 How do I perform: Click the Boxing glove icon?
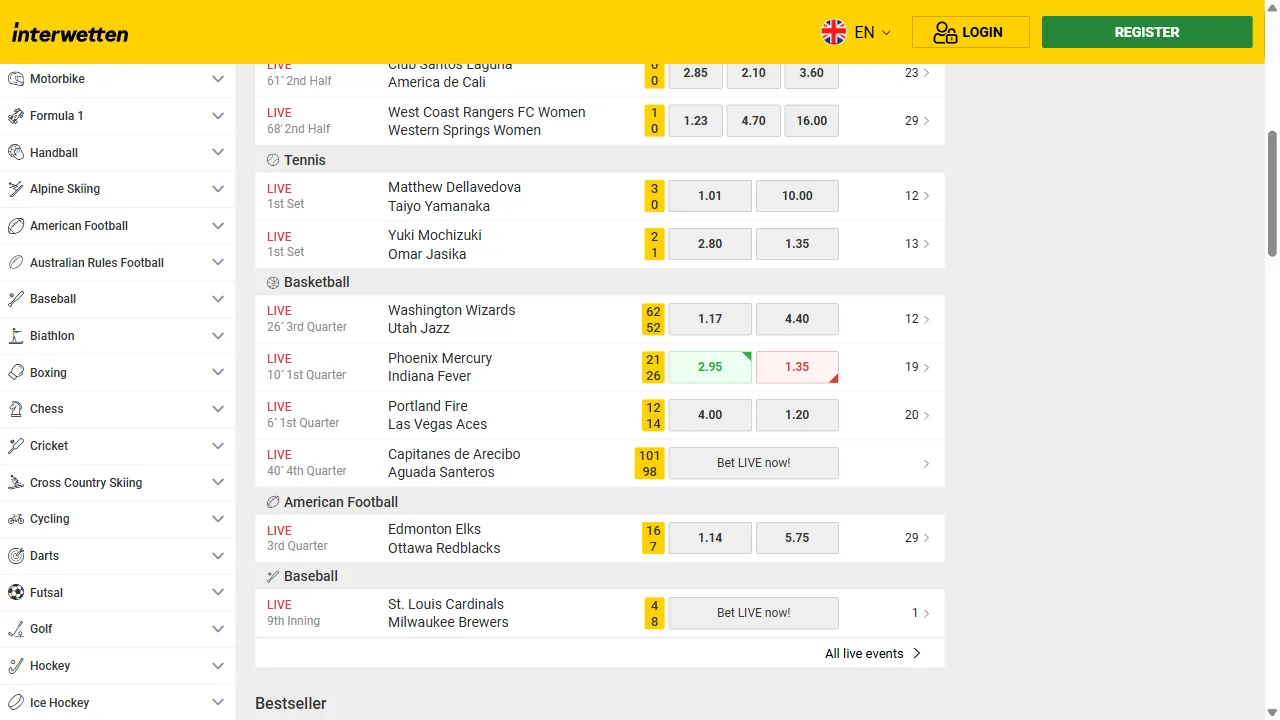point(16,373)
